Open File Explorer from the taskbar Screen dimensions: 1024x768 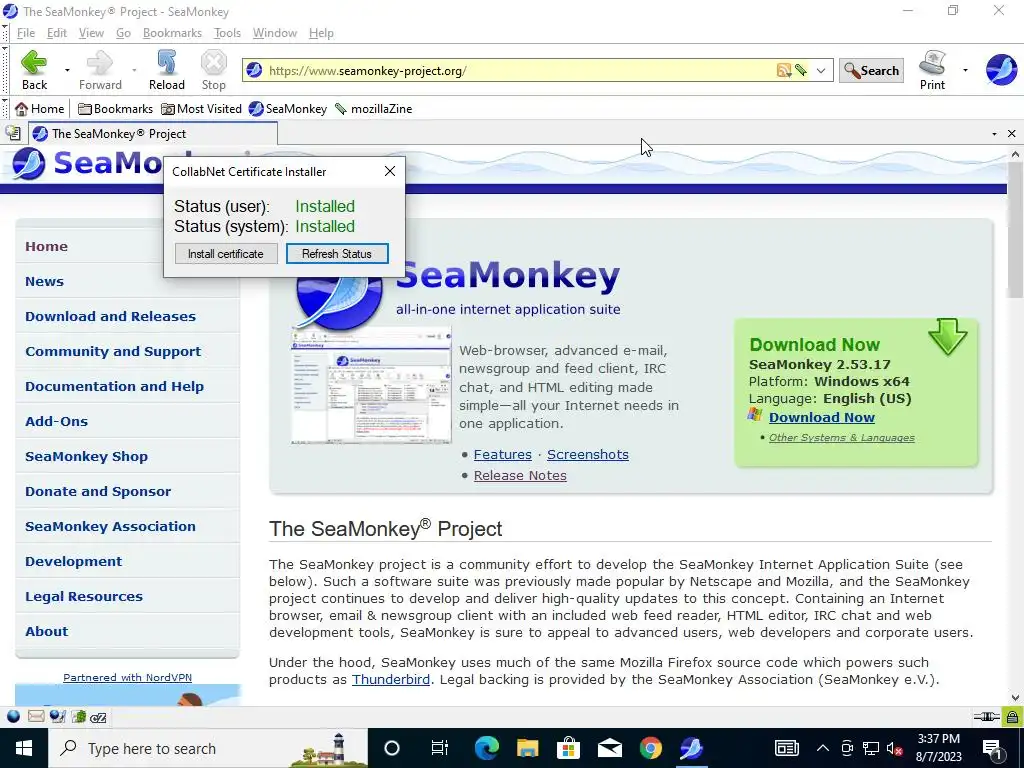(x=527, y=748)
